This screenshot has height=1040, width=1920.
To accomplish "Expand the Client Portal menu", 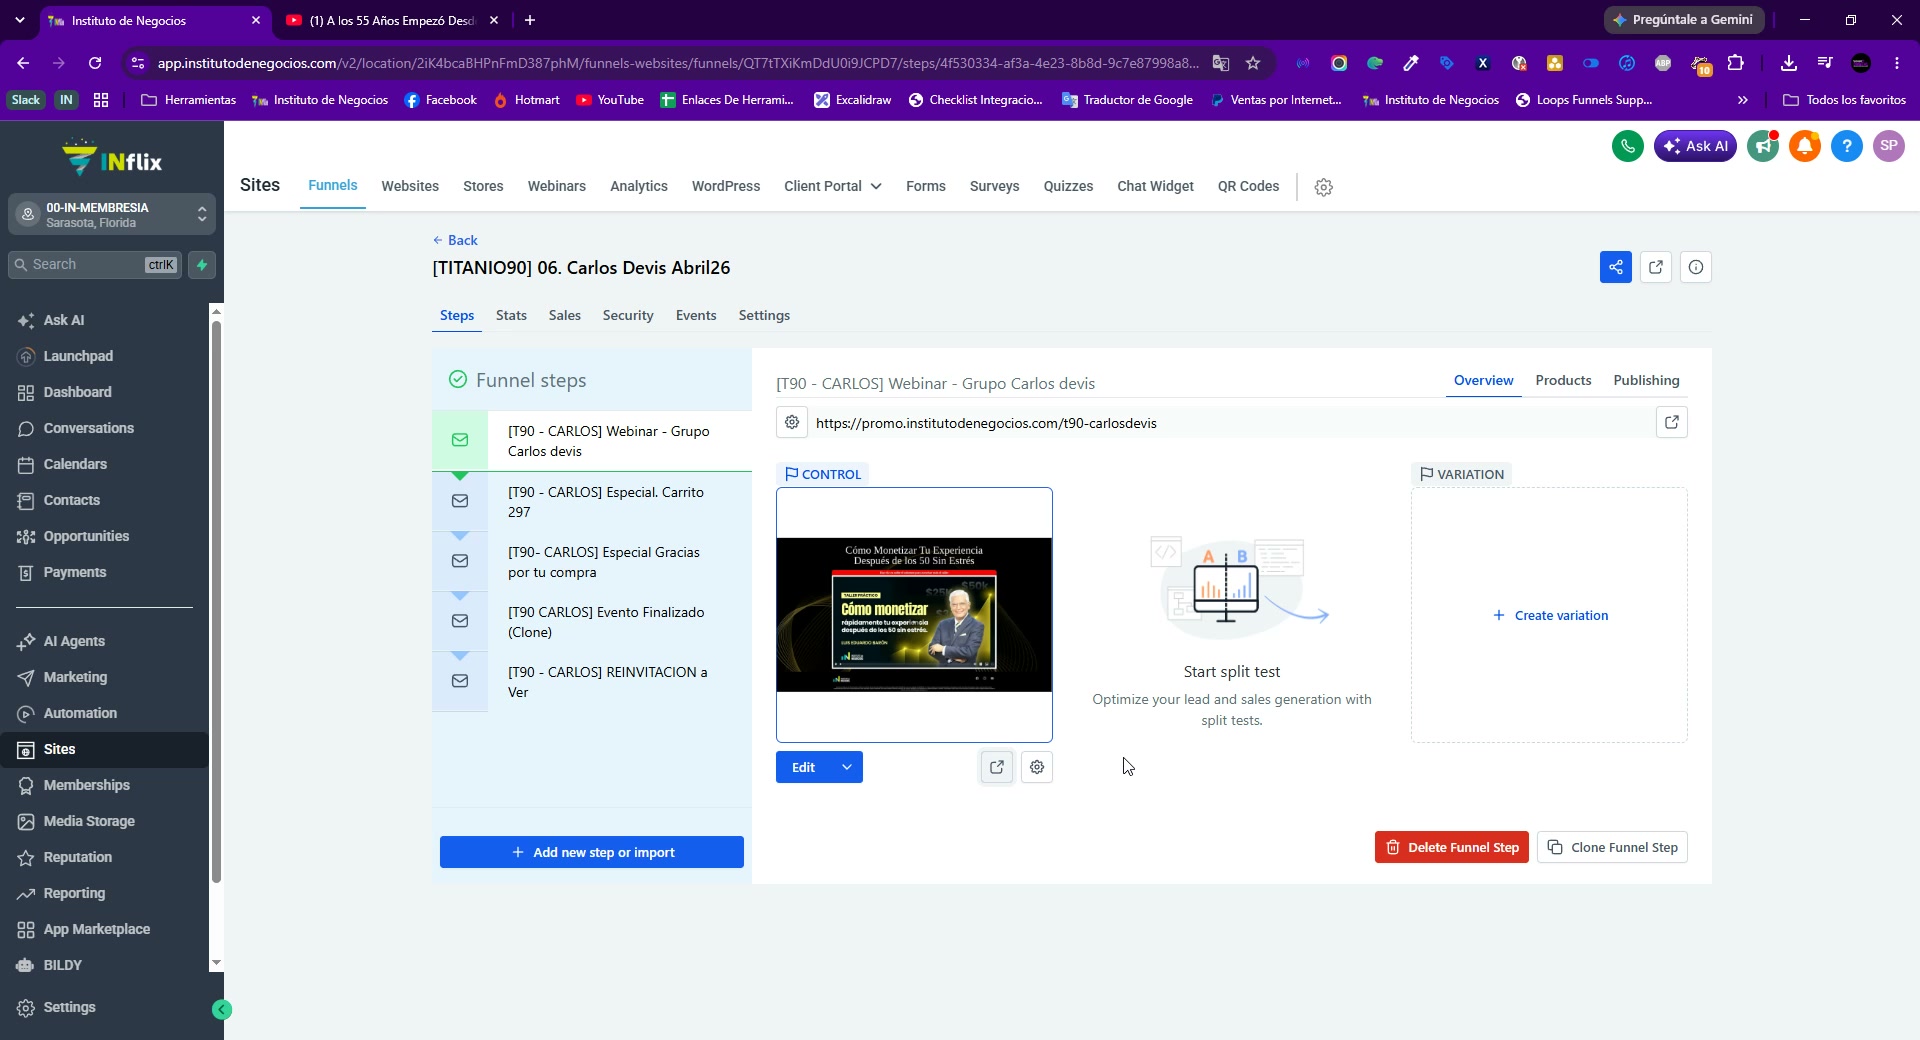I will point(833,186).
